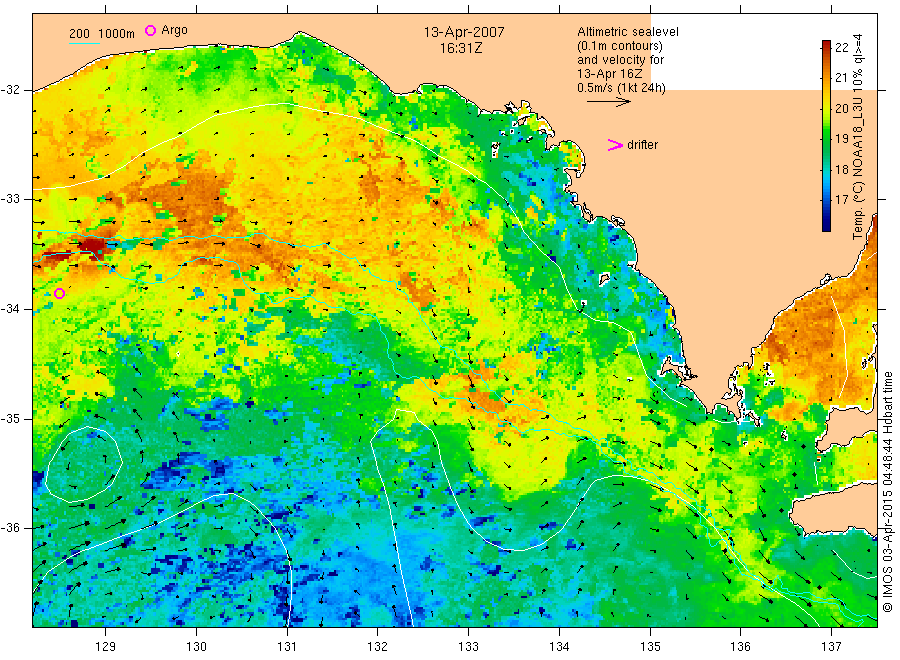
Task: Click the longitude label 133
Action: (x=468, y=647)
